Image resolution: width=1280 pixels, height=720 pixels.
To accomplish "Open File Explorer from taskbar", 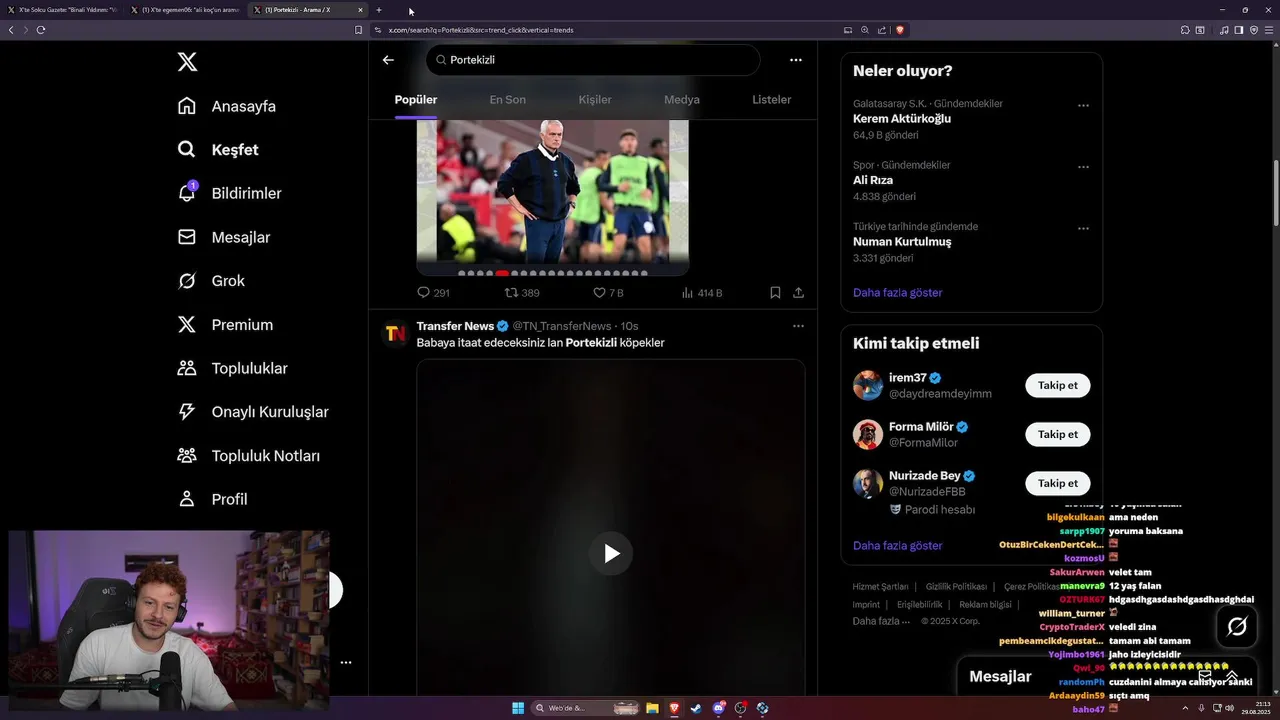I will [x=652, y=708].
